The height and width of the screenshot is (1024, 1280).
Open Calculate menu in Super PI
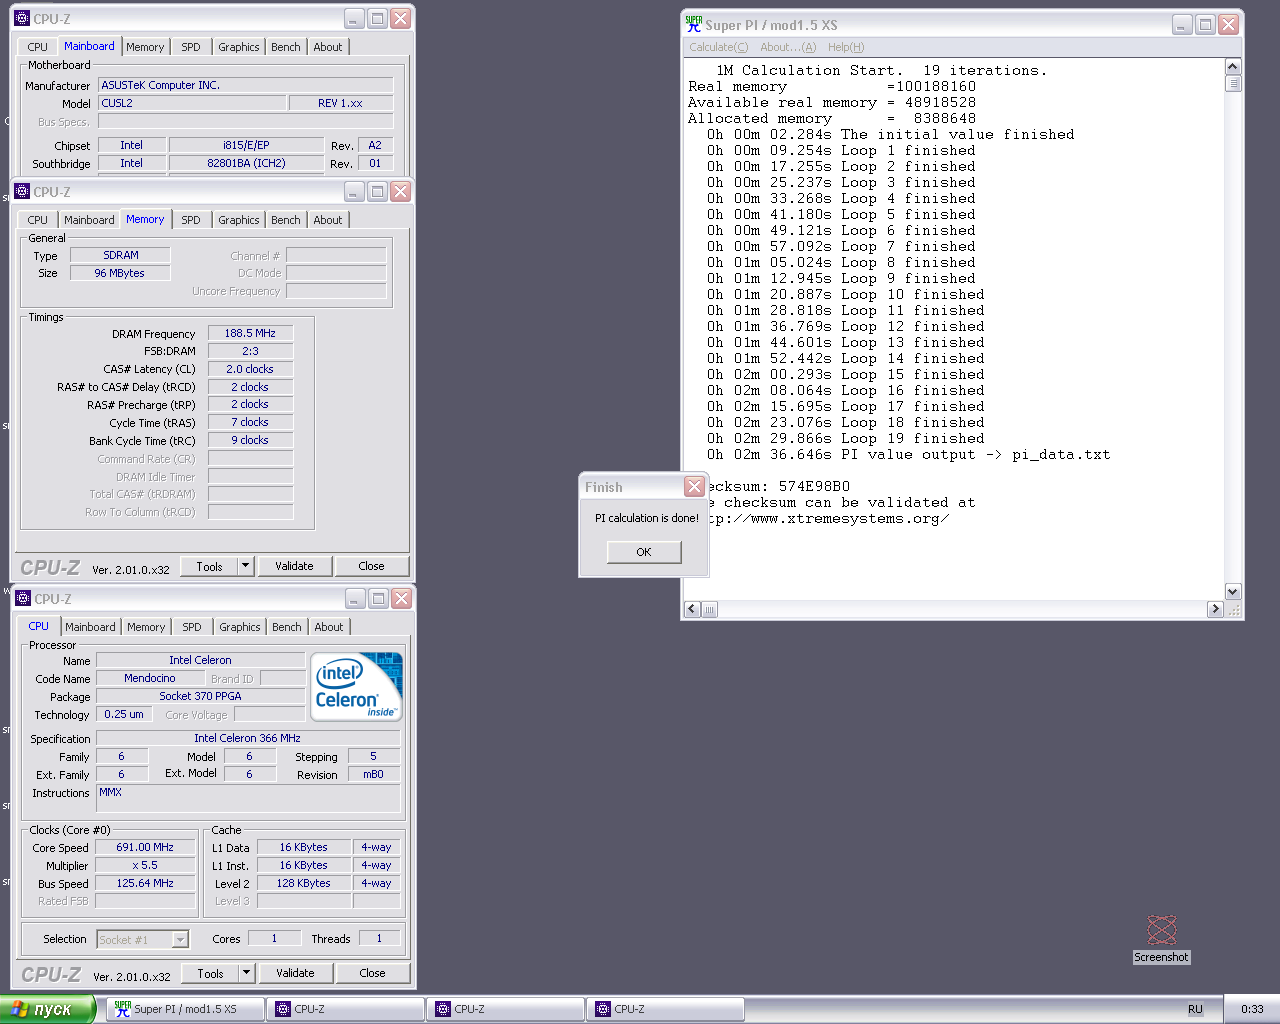pyautogui.click(x=718, y=47)
